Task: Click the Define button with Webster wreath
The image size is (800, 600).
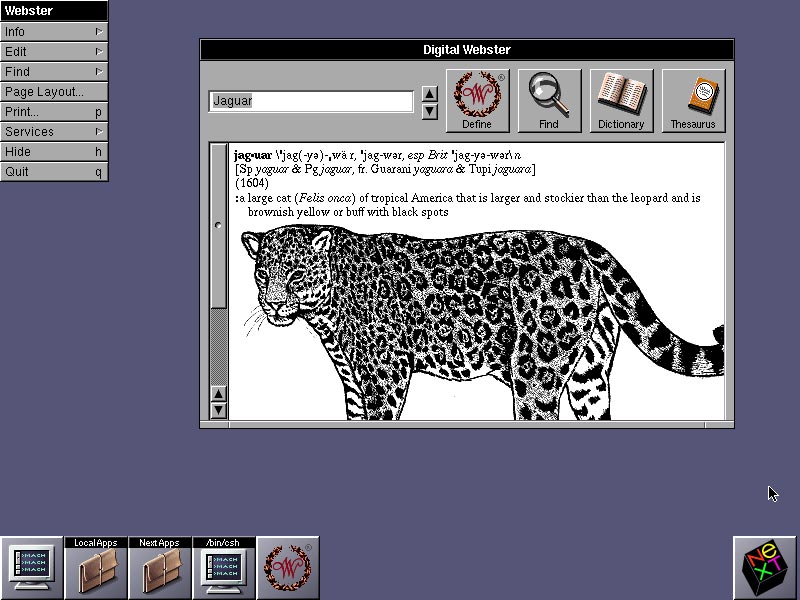Action: tap(478, 101)
